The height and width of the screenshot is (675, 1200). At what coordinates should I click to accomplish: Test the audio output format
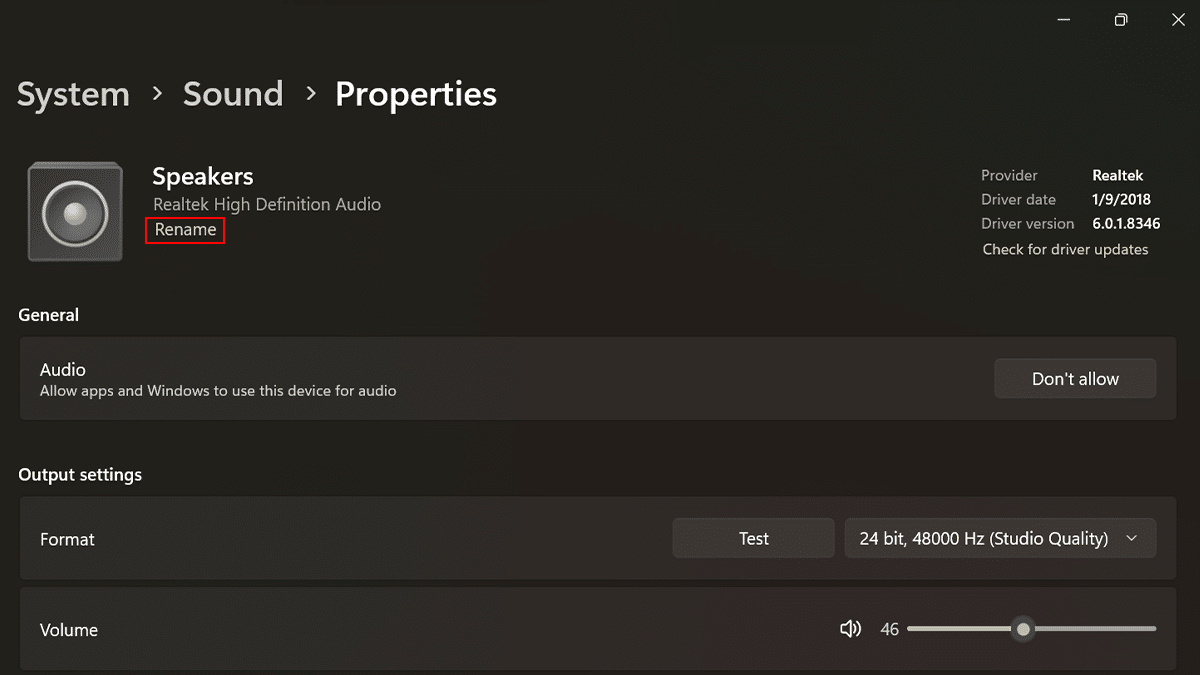[753, 539]
